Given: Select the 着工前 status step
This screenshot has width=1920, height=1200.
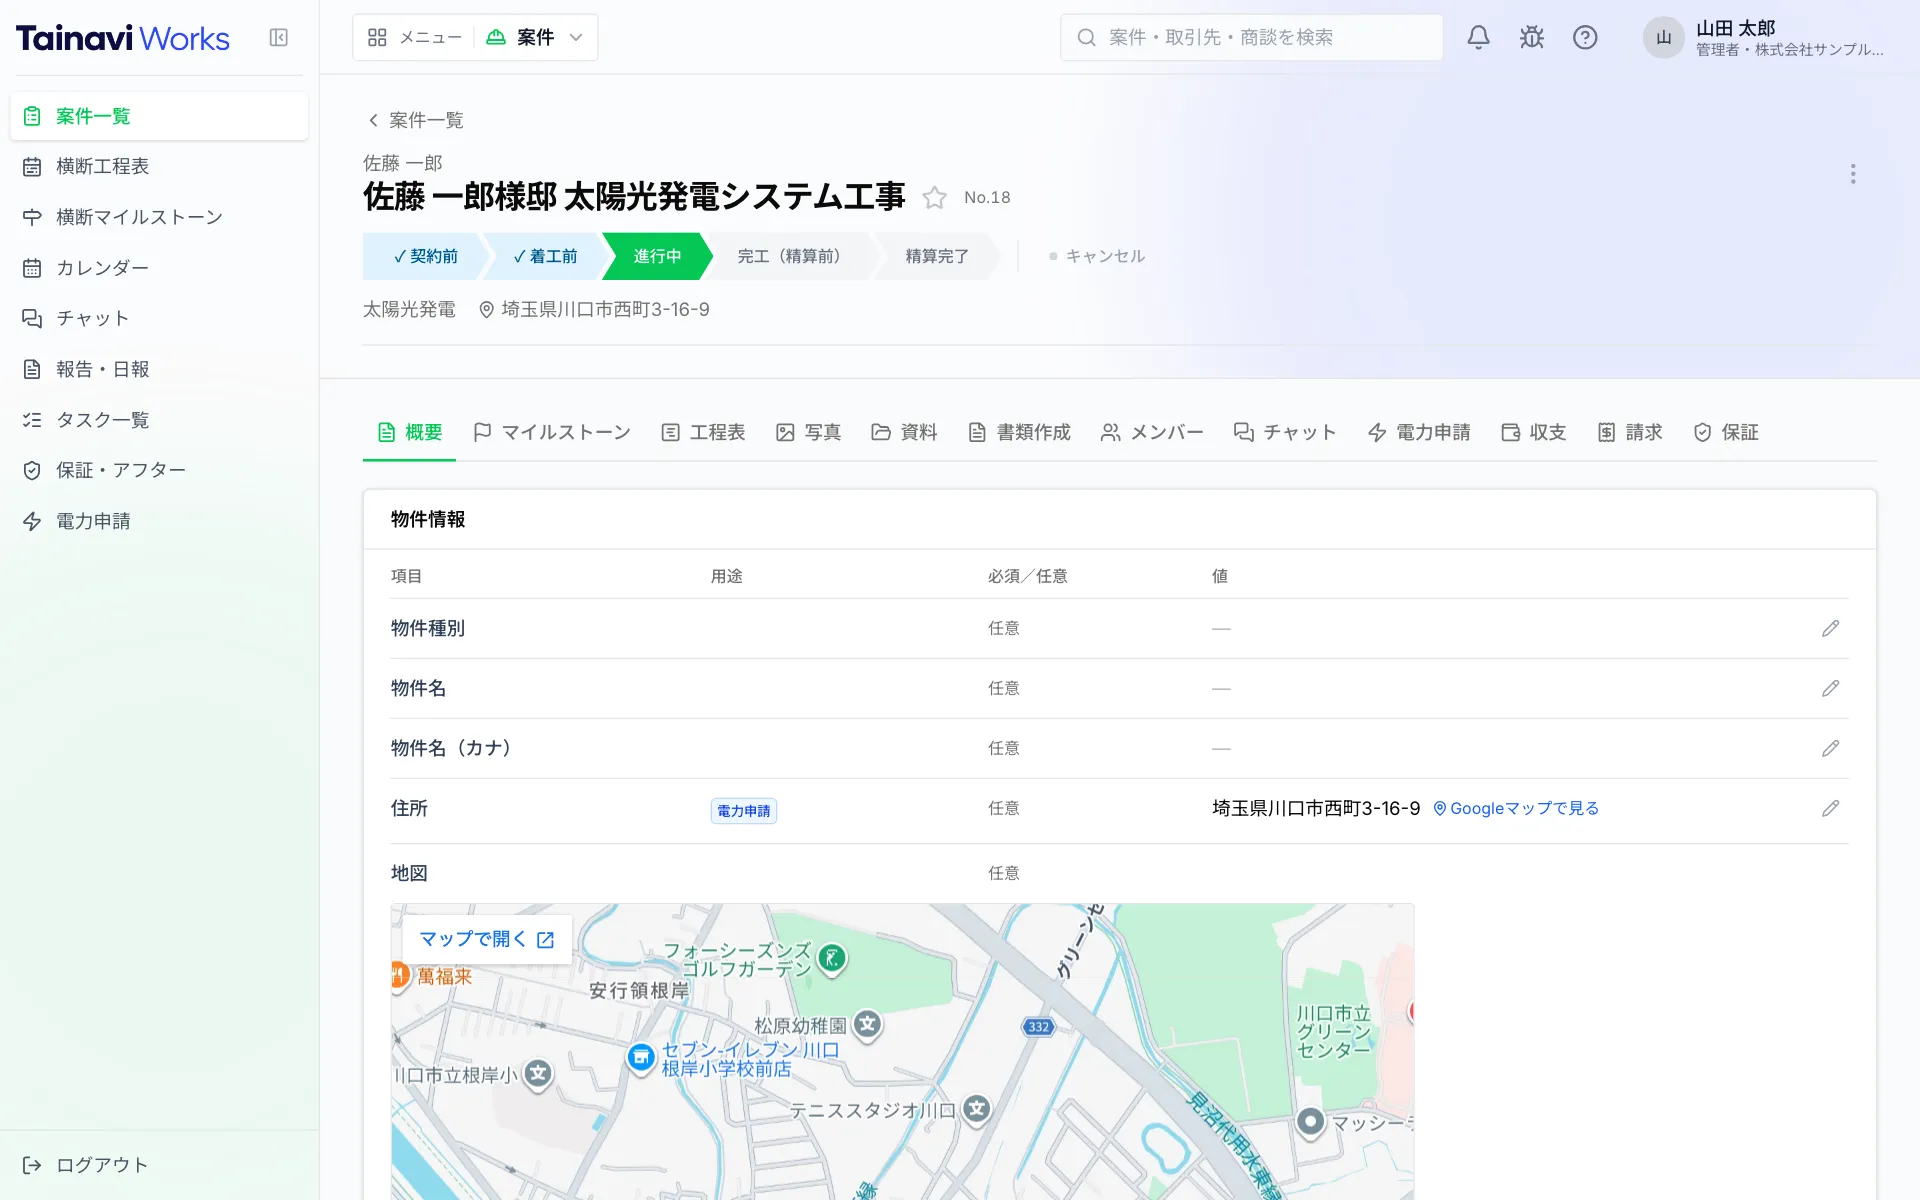Looking at the screenshot, I should pos(545,257).
